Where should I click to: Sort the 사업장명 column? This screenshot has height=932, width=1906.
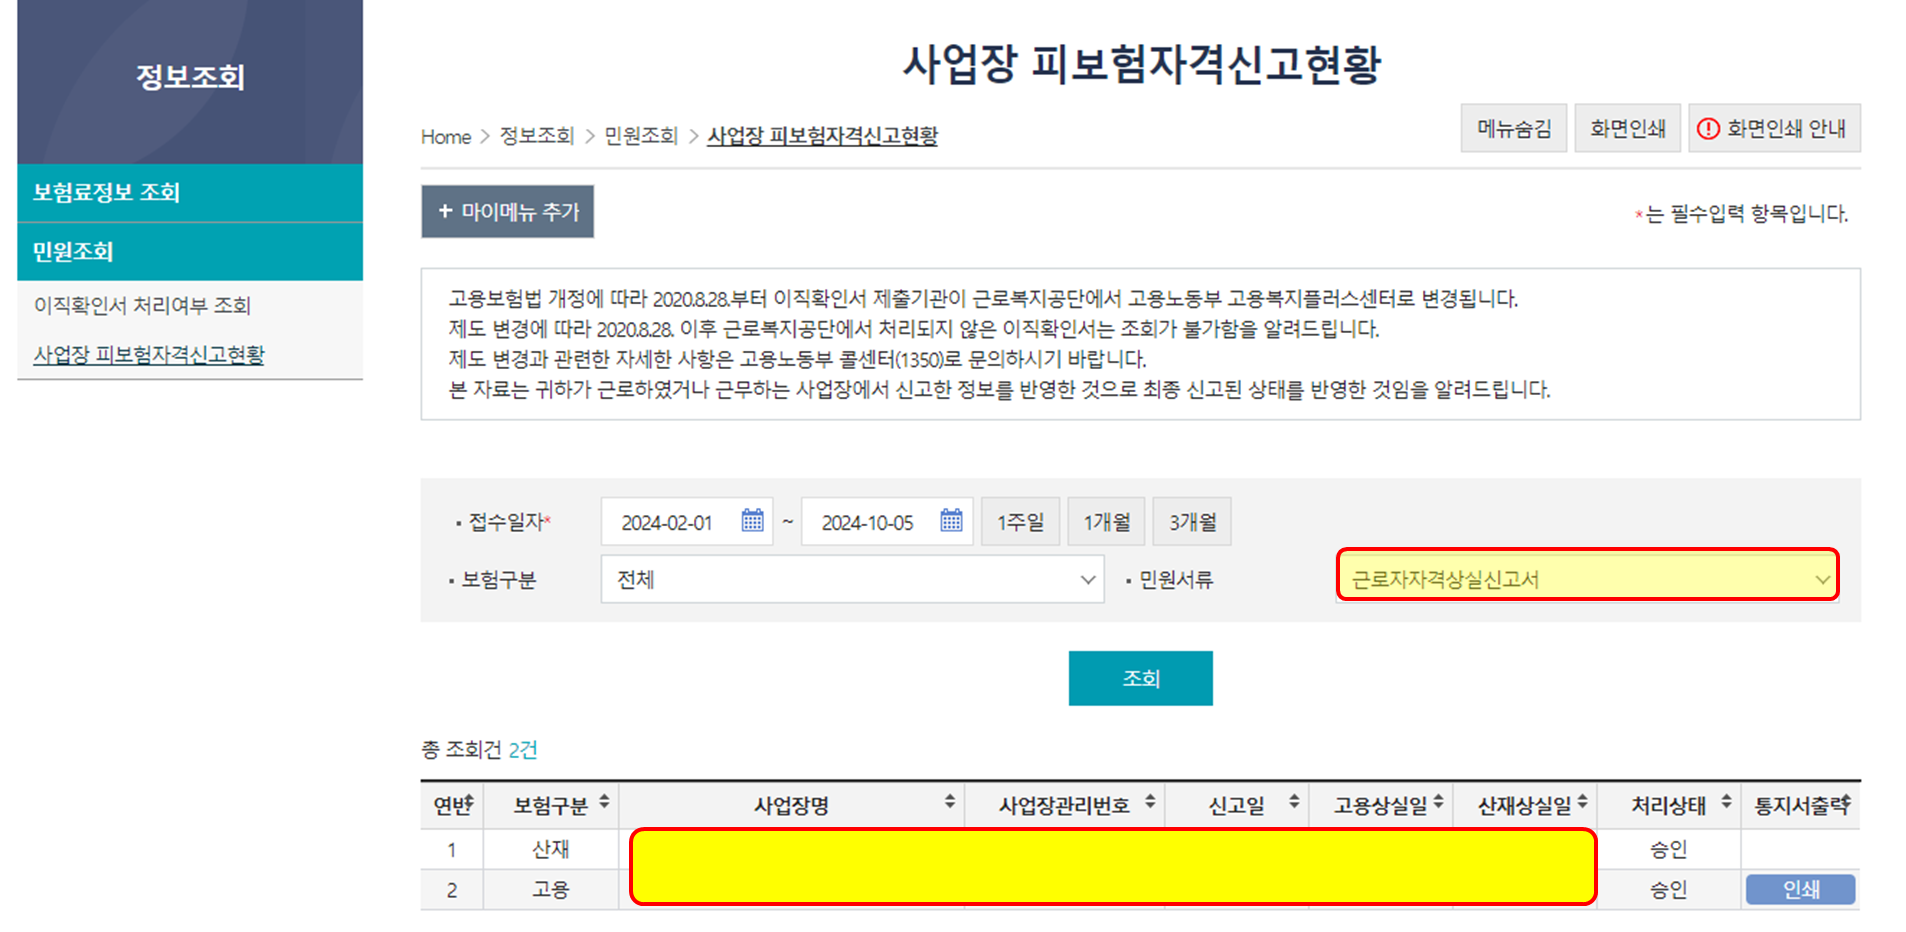pyautogui.click(x=949, y=804)
